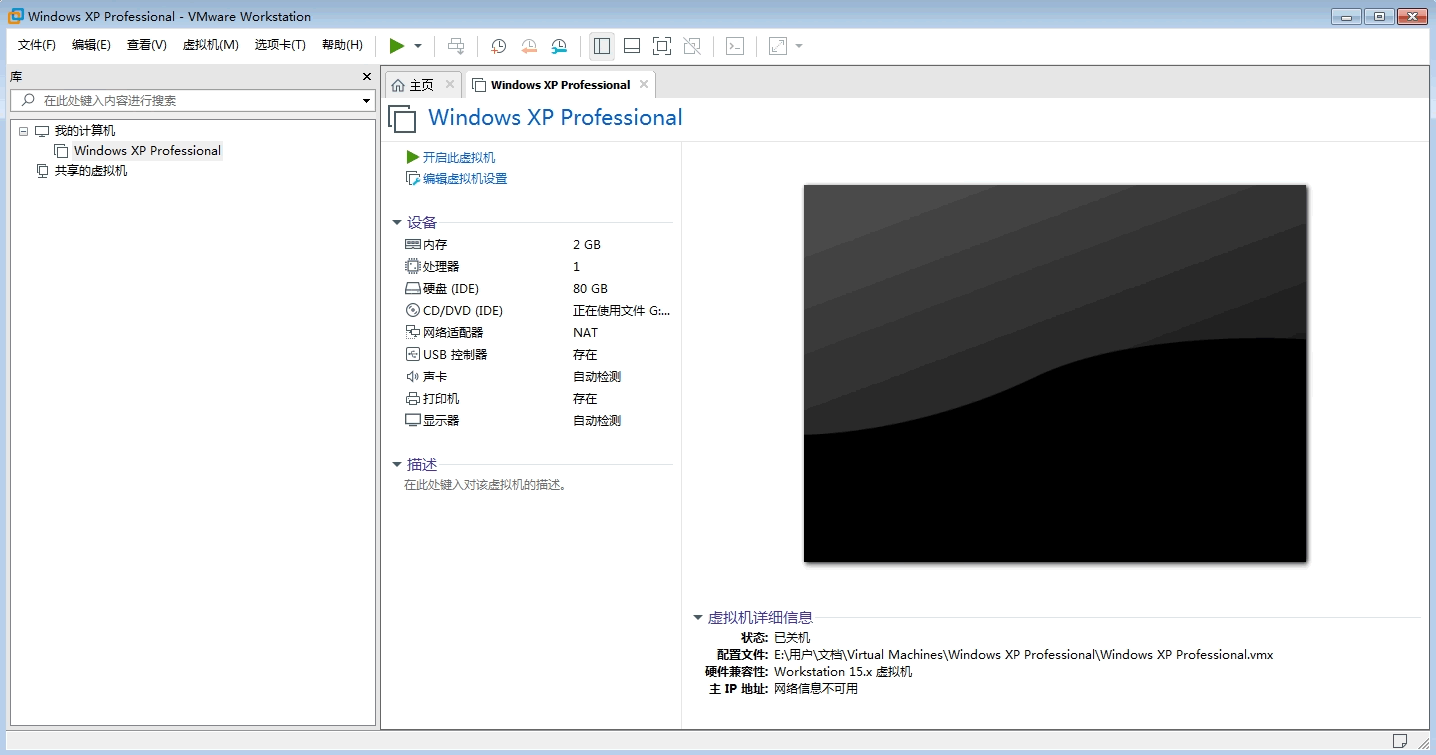Open the 帮助(H) menu
1436x755 pixels.
click(342, 45)
